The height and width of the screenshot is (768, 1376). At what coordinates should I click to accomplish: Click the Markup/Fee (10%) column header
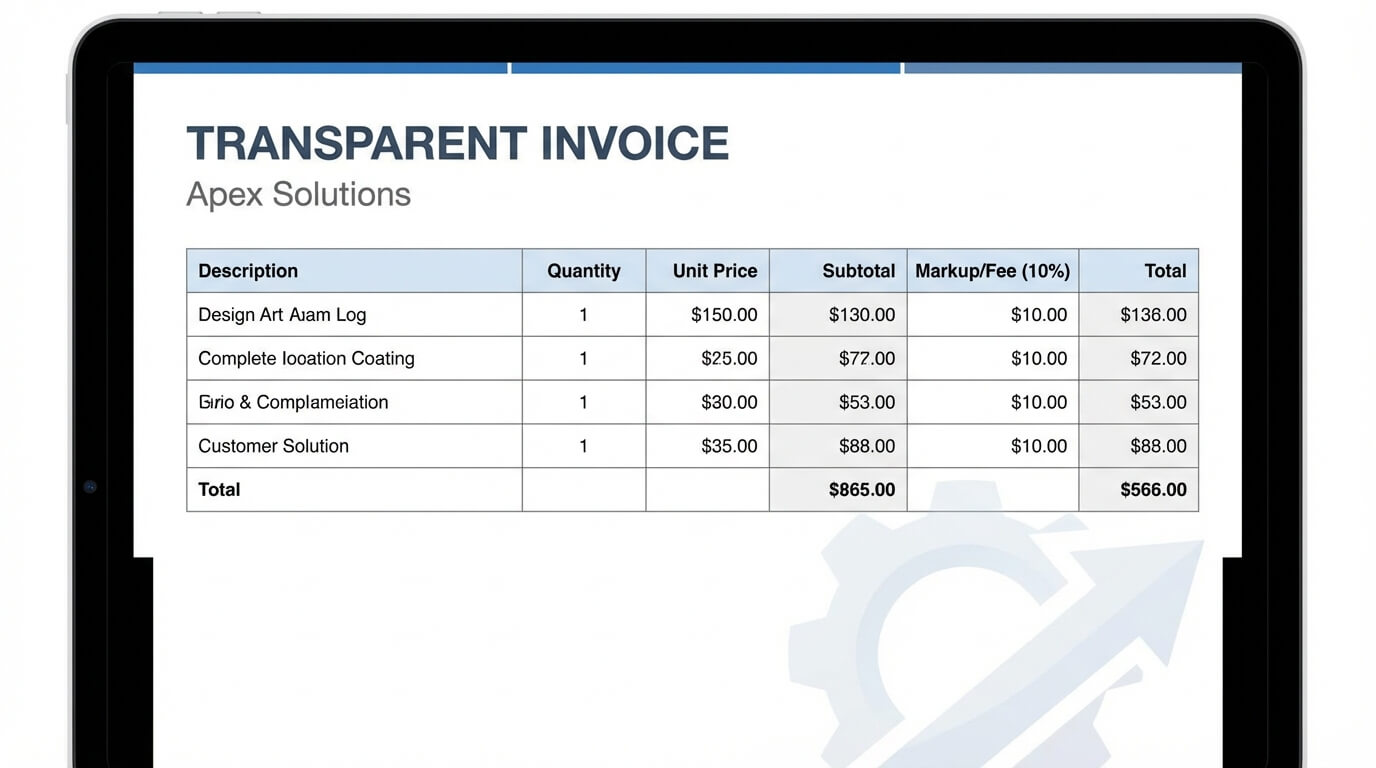[992, 271]
